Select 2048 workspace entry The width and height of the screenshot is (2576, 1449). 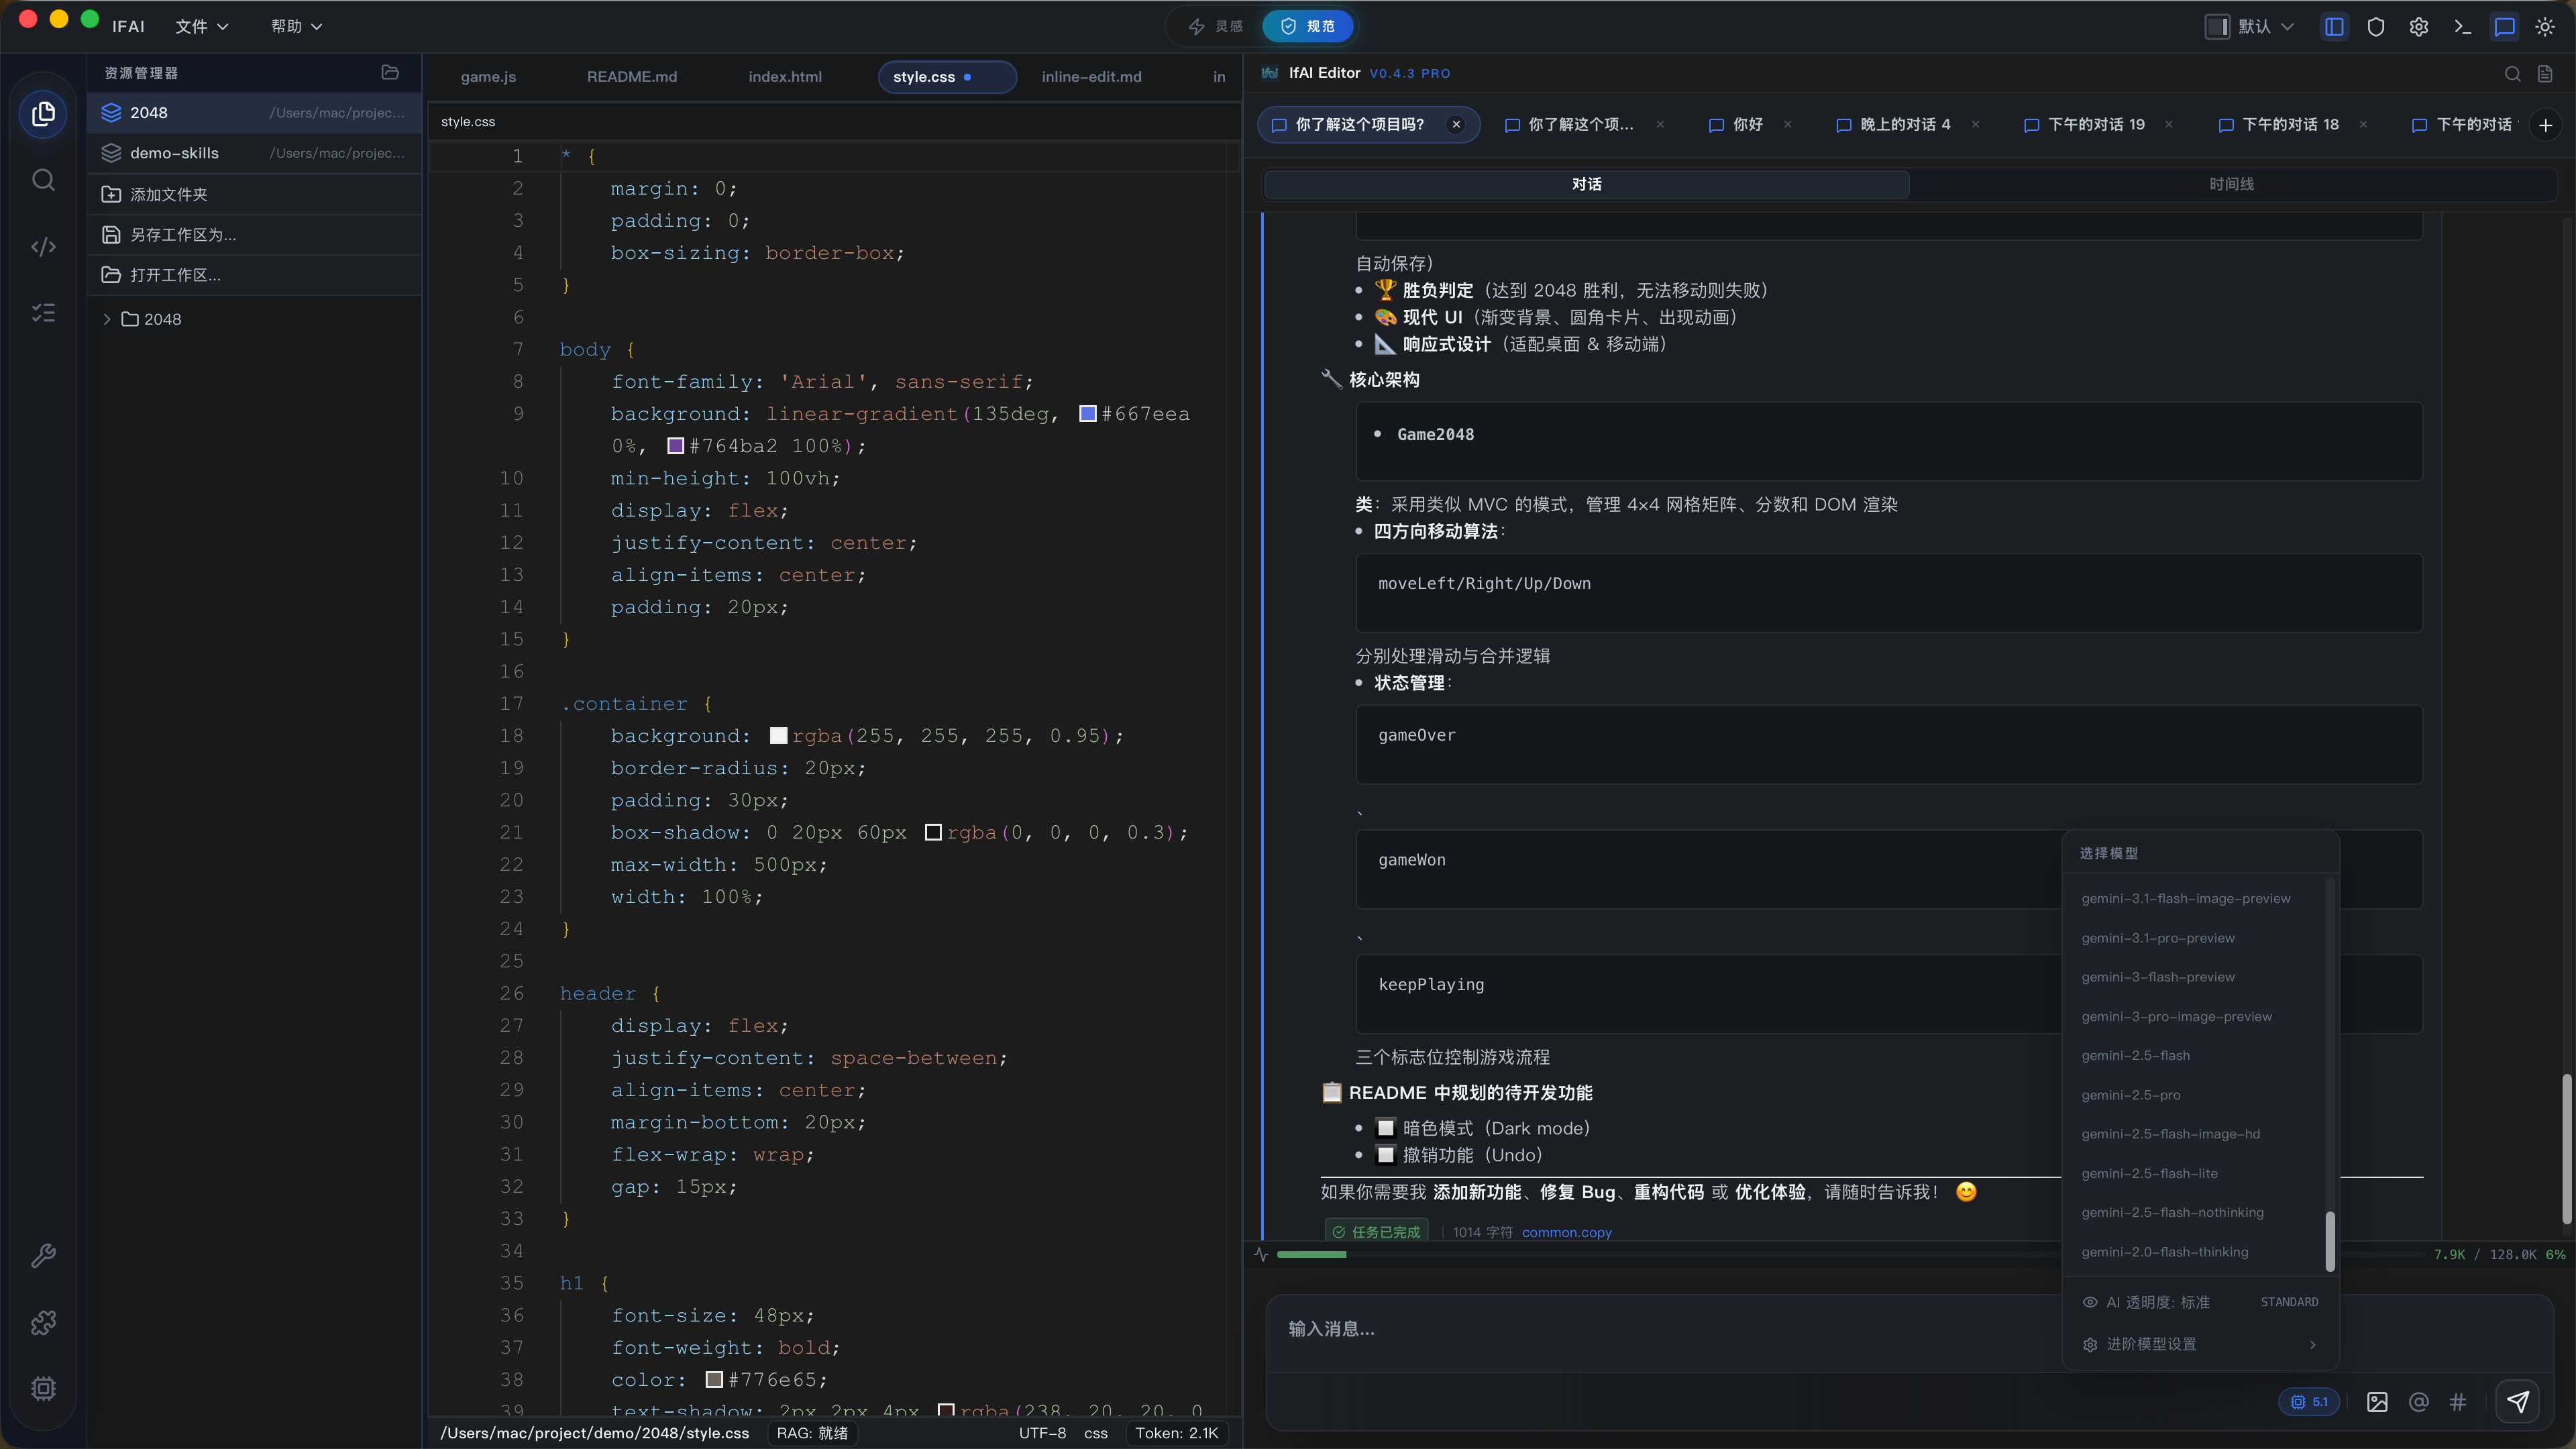pos(254,113)
